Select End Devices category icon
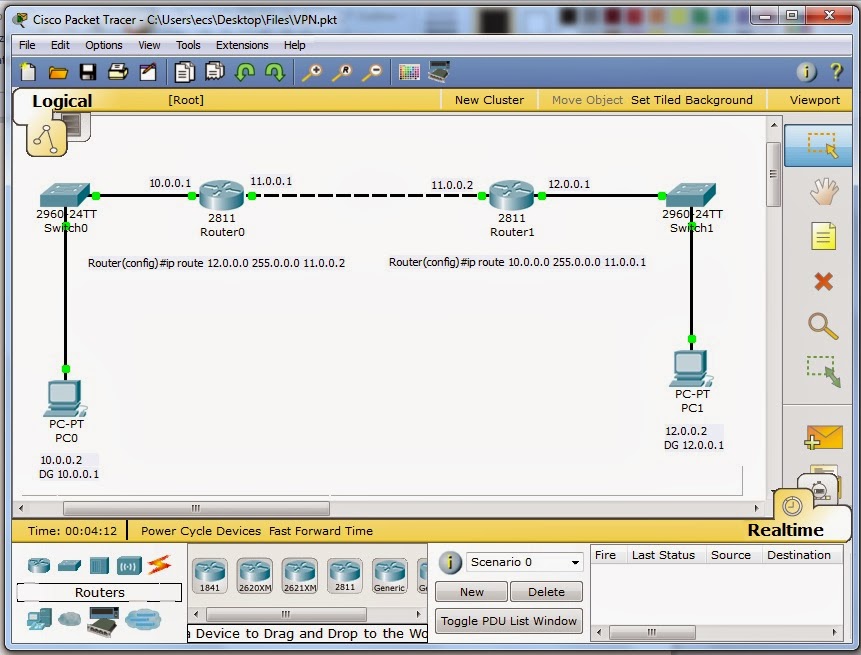Image resolution: width=861 pixels, height=655 pixels. pos(39,620)
